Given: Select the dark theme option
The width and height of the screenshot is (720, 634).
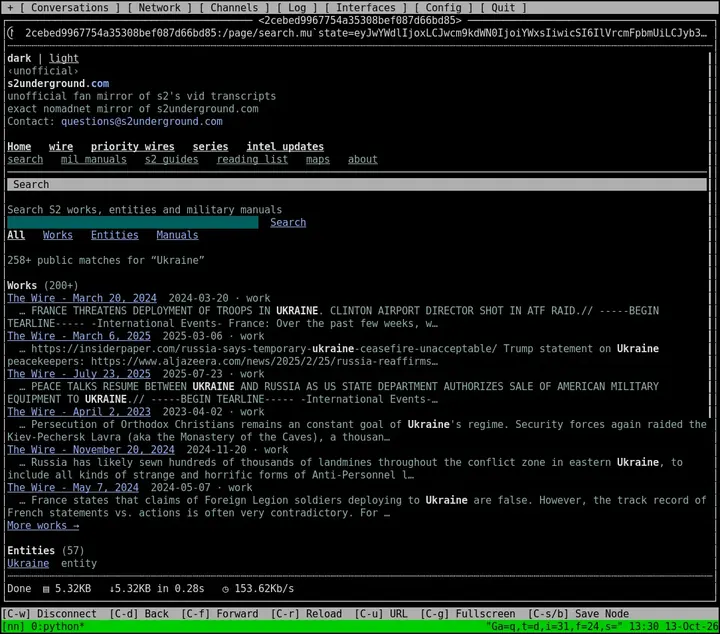Looking at the screenshot, I should pyautogui.click(x=19, y=58).
